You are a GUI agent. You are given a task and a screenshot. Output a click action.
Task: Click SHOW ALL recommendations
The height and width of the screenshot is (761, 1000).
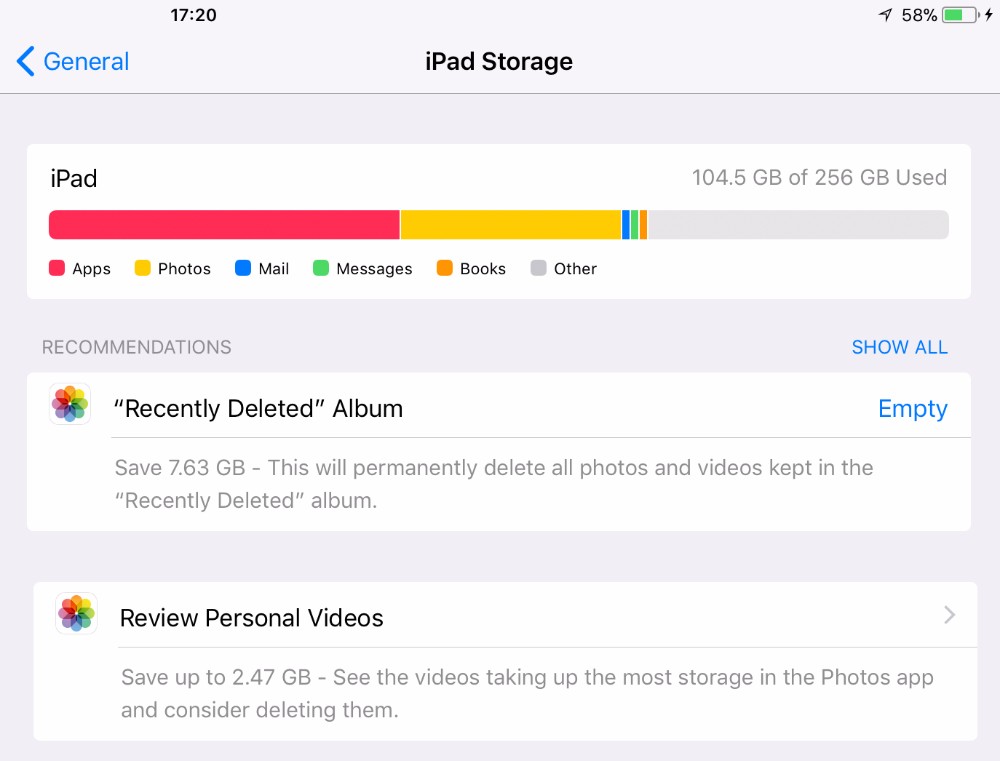tap(900, 347)
